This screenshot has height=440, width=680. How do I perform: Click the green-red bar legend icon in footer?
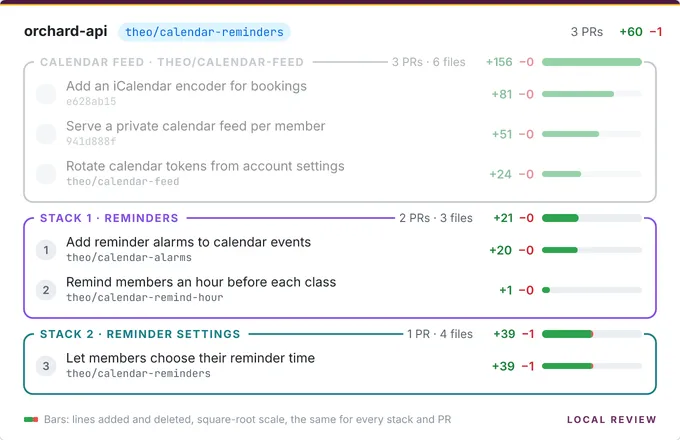[31, 419]
